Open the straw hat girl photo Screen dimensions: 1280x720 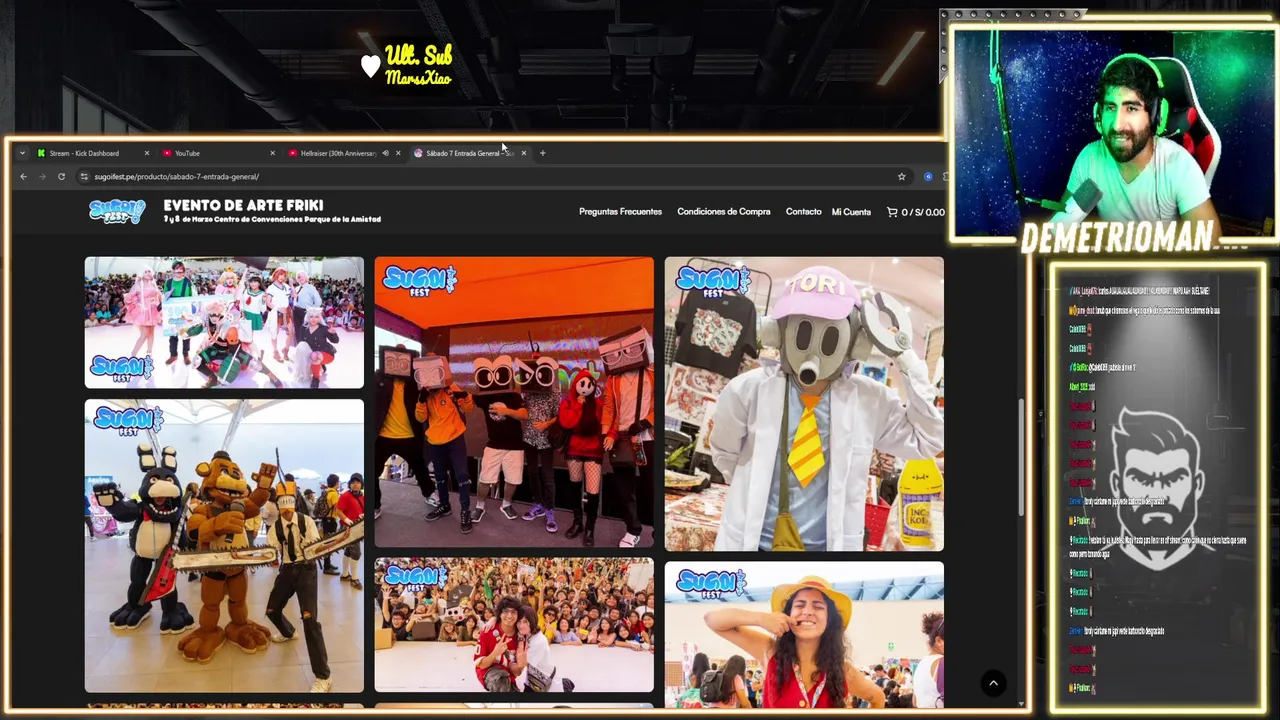pyautogui.click(x=804, y=635)
